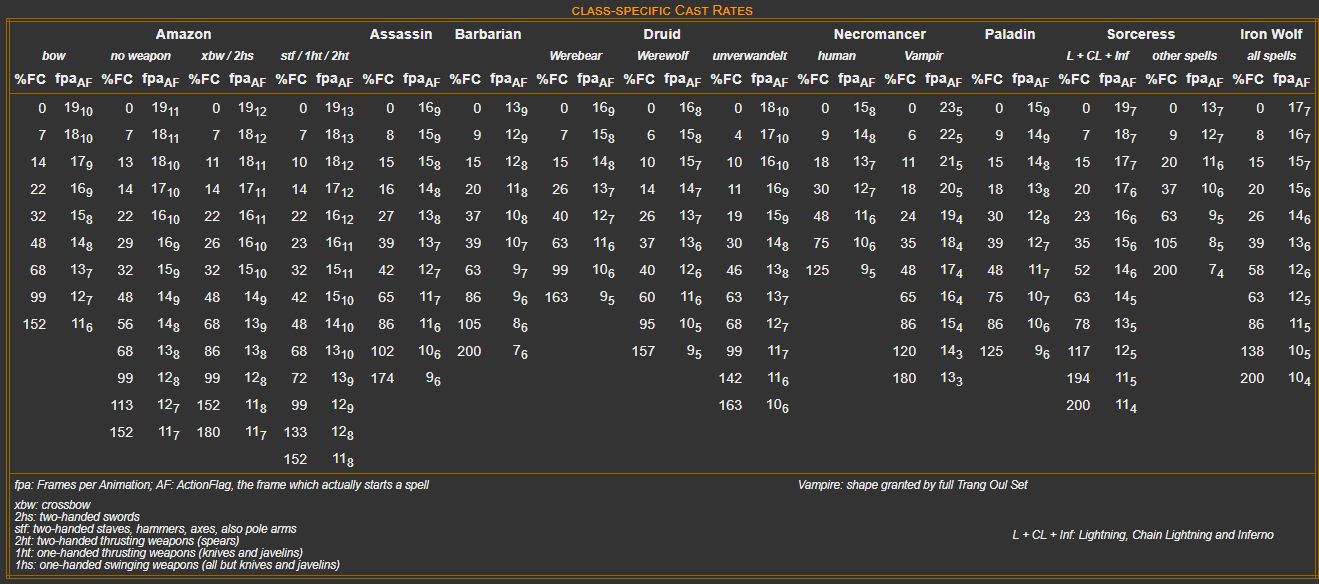The image size is (1319, 584).
Task: Click the 'L + CL + Inf' sub-header
Action: (x=1097, y=56)
